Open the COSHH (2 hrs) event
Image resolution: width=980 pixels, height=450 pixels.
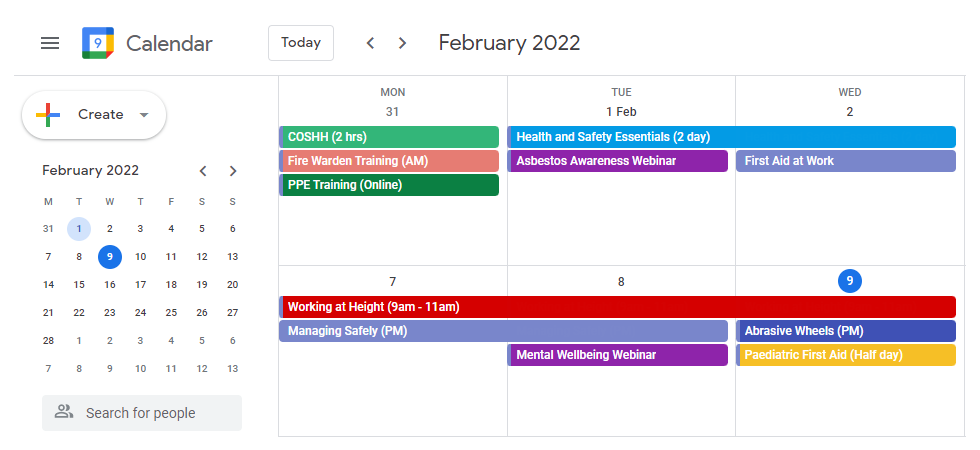coord(389,137)
